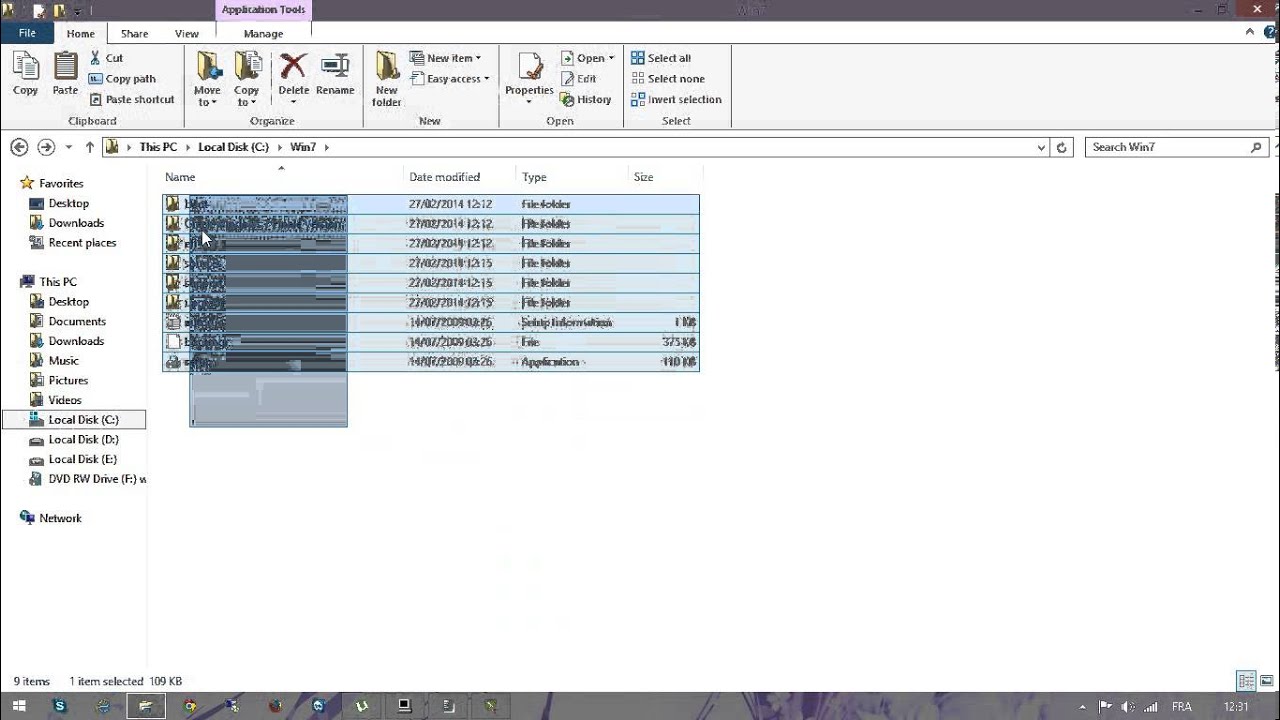Click Quick Access Properties icon in title bar
The width and height of the screenshot is (1280, 720).
pyautogui.click(x=39, y=10)
